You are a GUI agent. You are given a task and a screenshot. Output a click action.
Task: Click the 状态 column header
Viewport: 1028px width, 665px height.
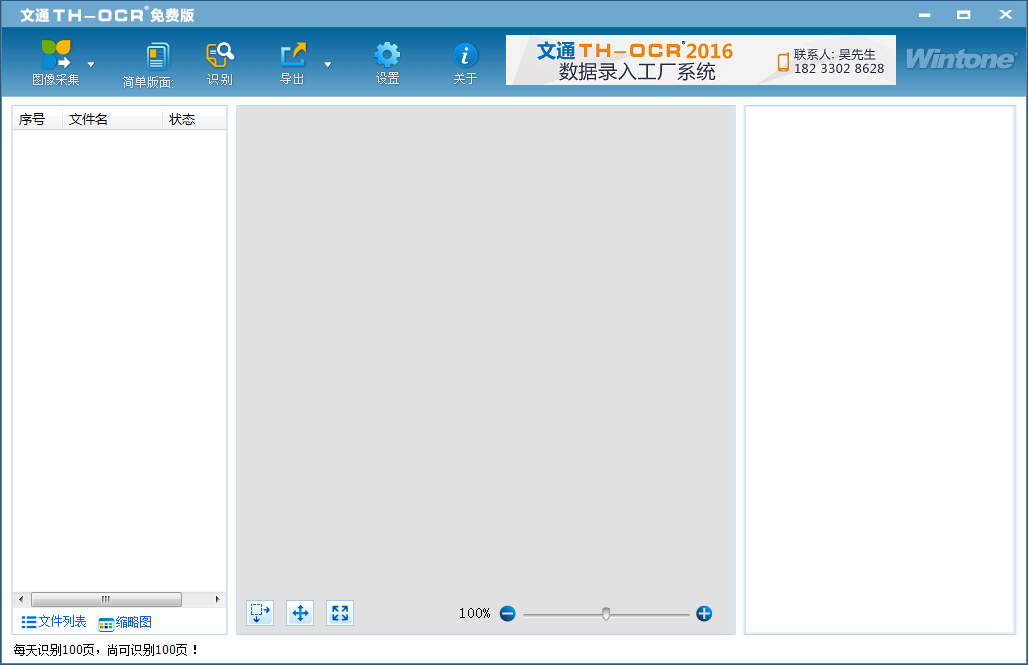pos(186,119)
